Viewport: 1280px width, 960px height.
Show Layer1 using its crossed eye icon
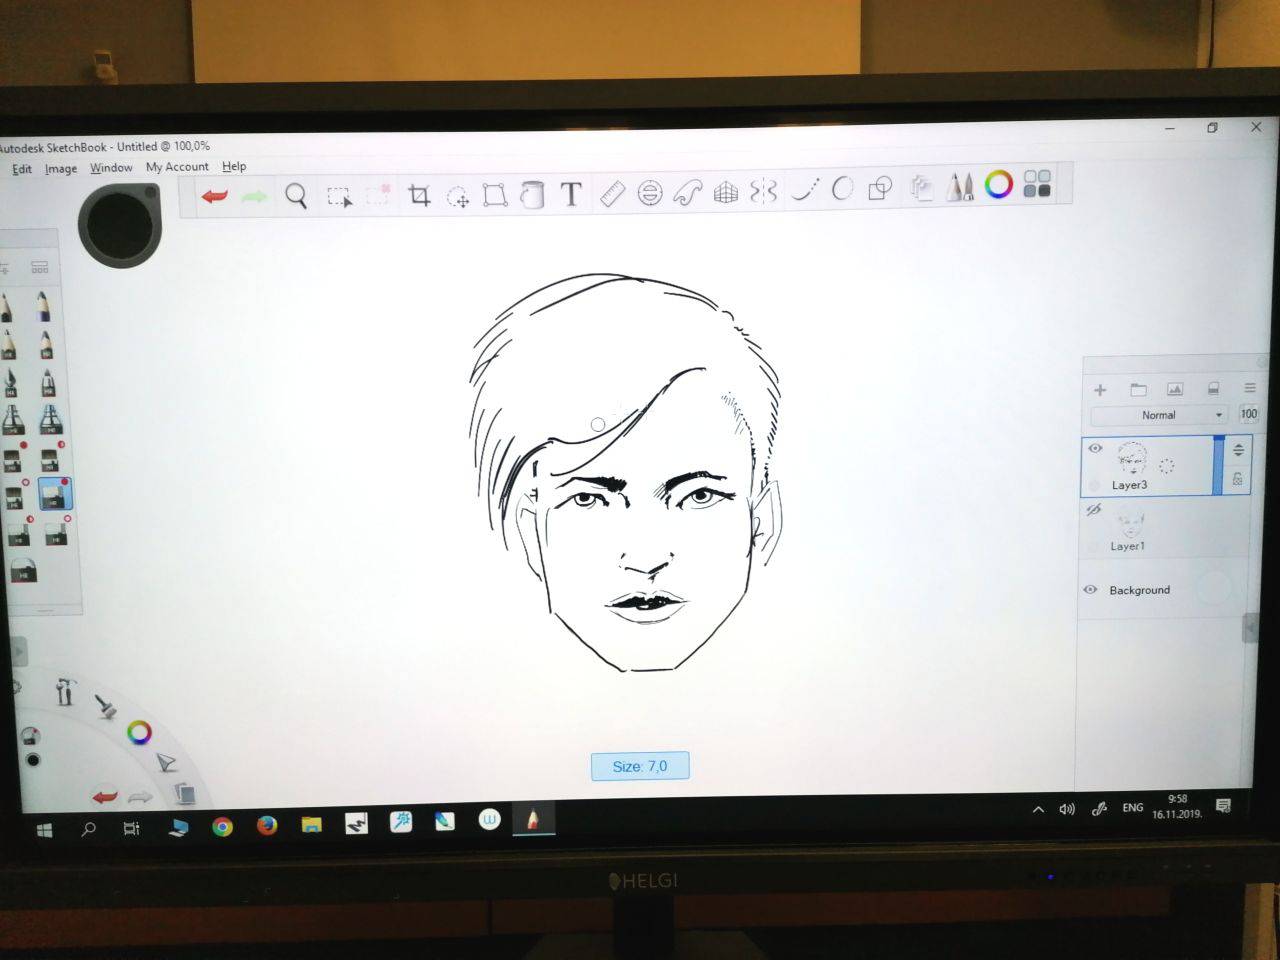tap(1093, 510)
